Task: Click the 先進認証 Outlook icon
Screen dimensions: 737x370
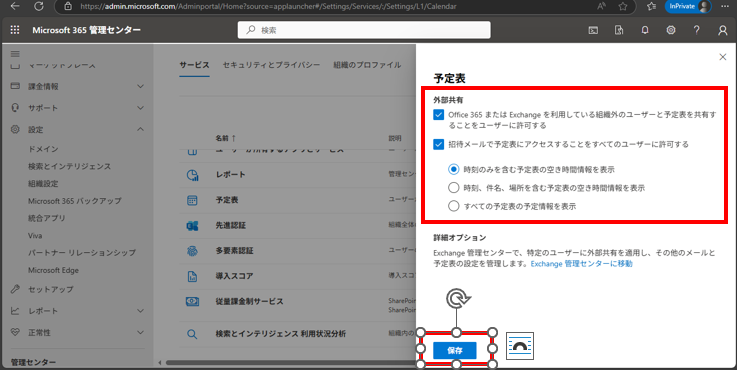Action: coord(192,226)
